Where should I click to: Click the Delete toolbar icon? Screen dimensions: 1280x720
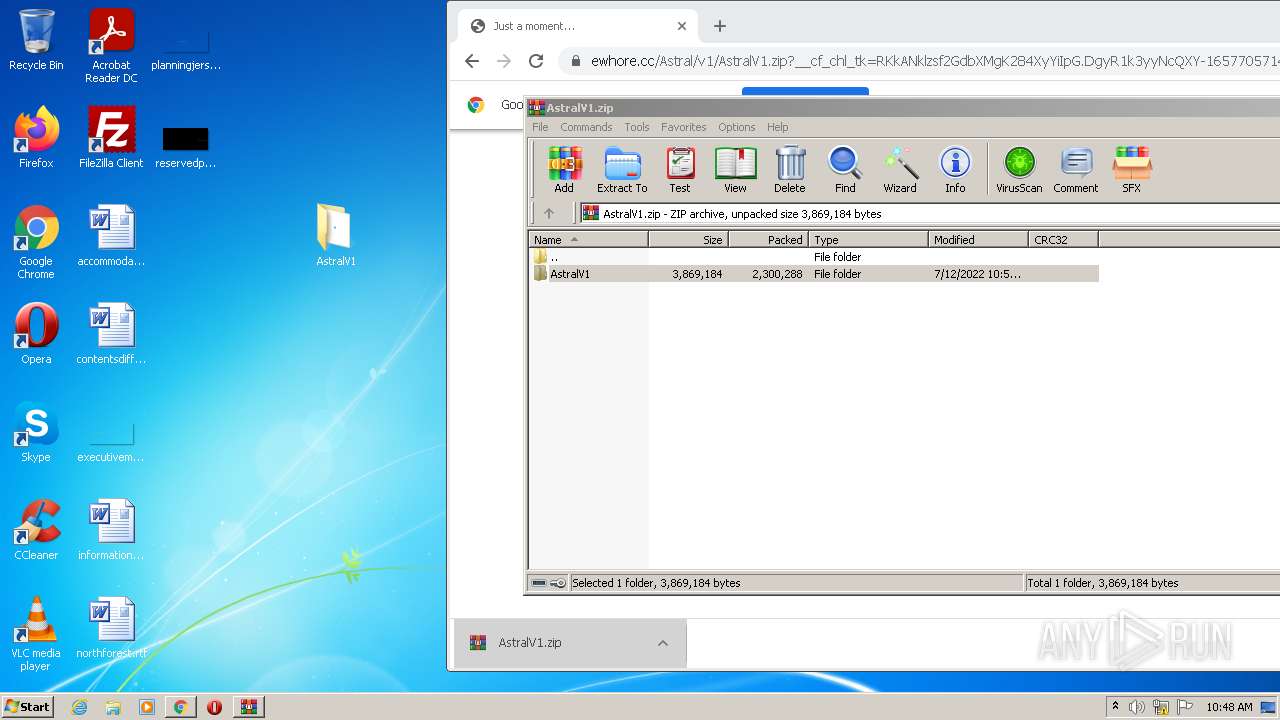[789, 169]
